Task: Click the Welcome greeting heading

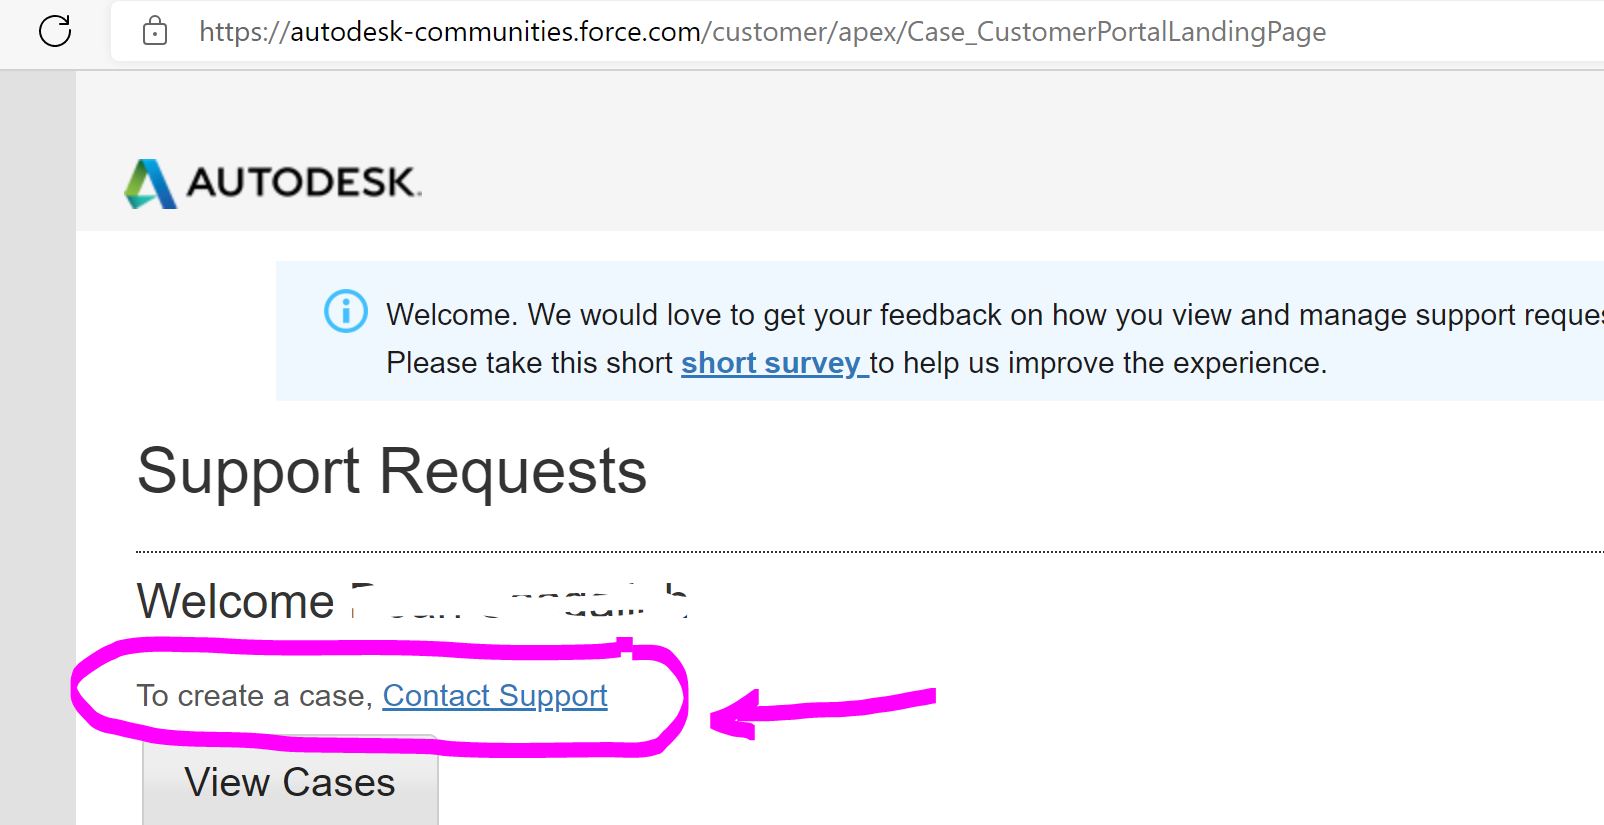Action: 236,601
